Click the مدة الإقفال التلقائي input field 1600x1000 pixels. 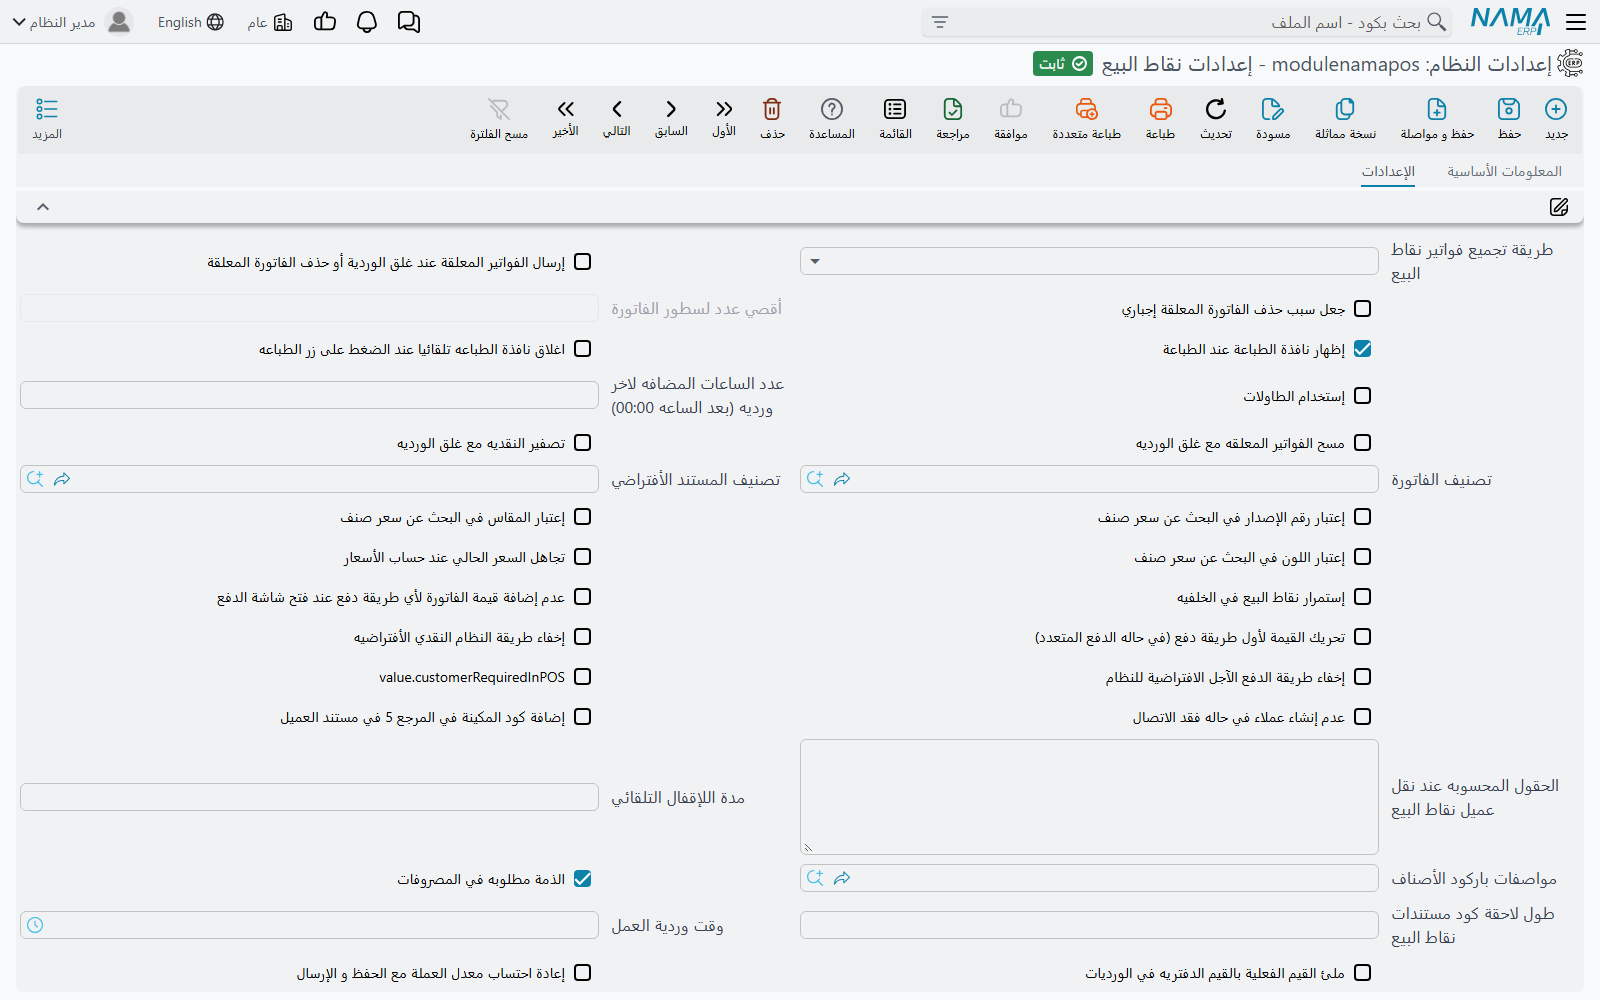[309, 797]
